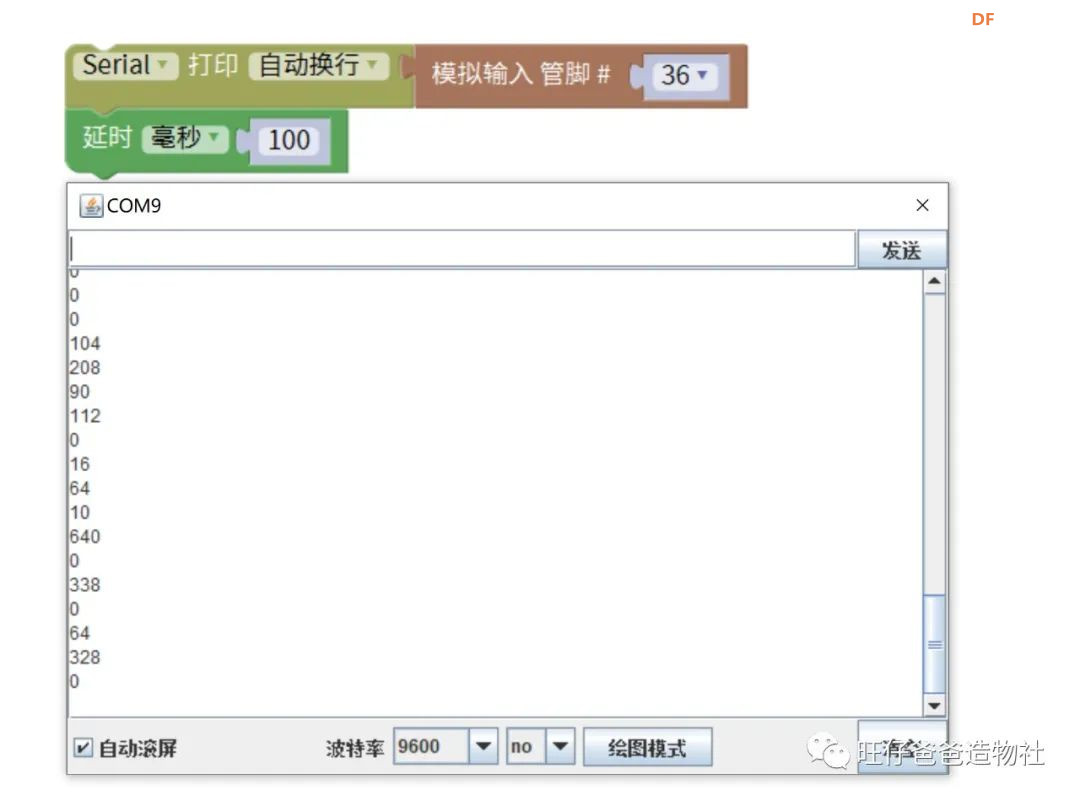Click the serial output scrollbar thumb
The image size is (1080, 801).
coord(934,643)
